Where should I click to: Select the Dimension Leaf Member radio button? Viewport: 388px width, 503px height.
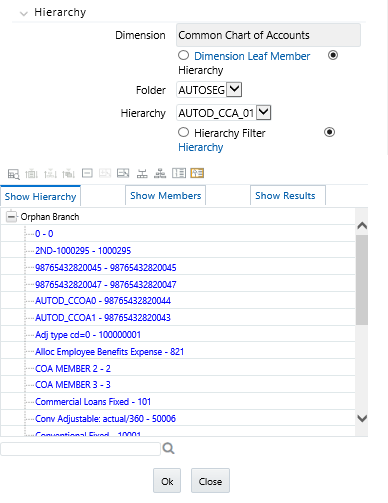183,55
